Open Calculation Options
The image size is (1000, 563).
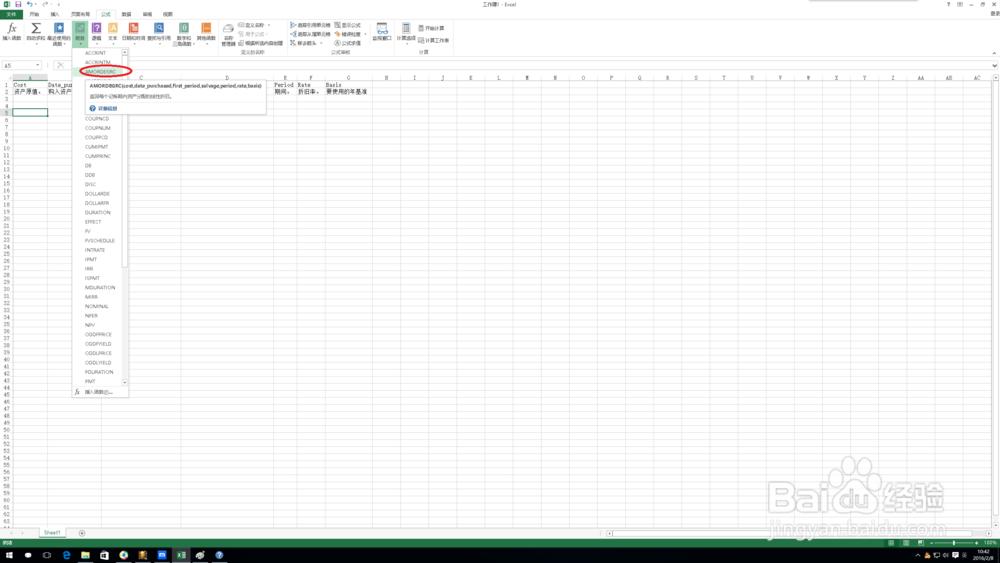click(406, 33)
